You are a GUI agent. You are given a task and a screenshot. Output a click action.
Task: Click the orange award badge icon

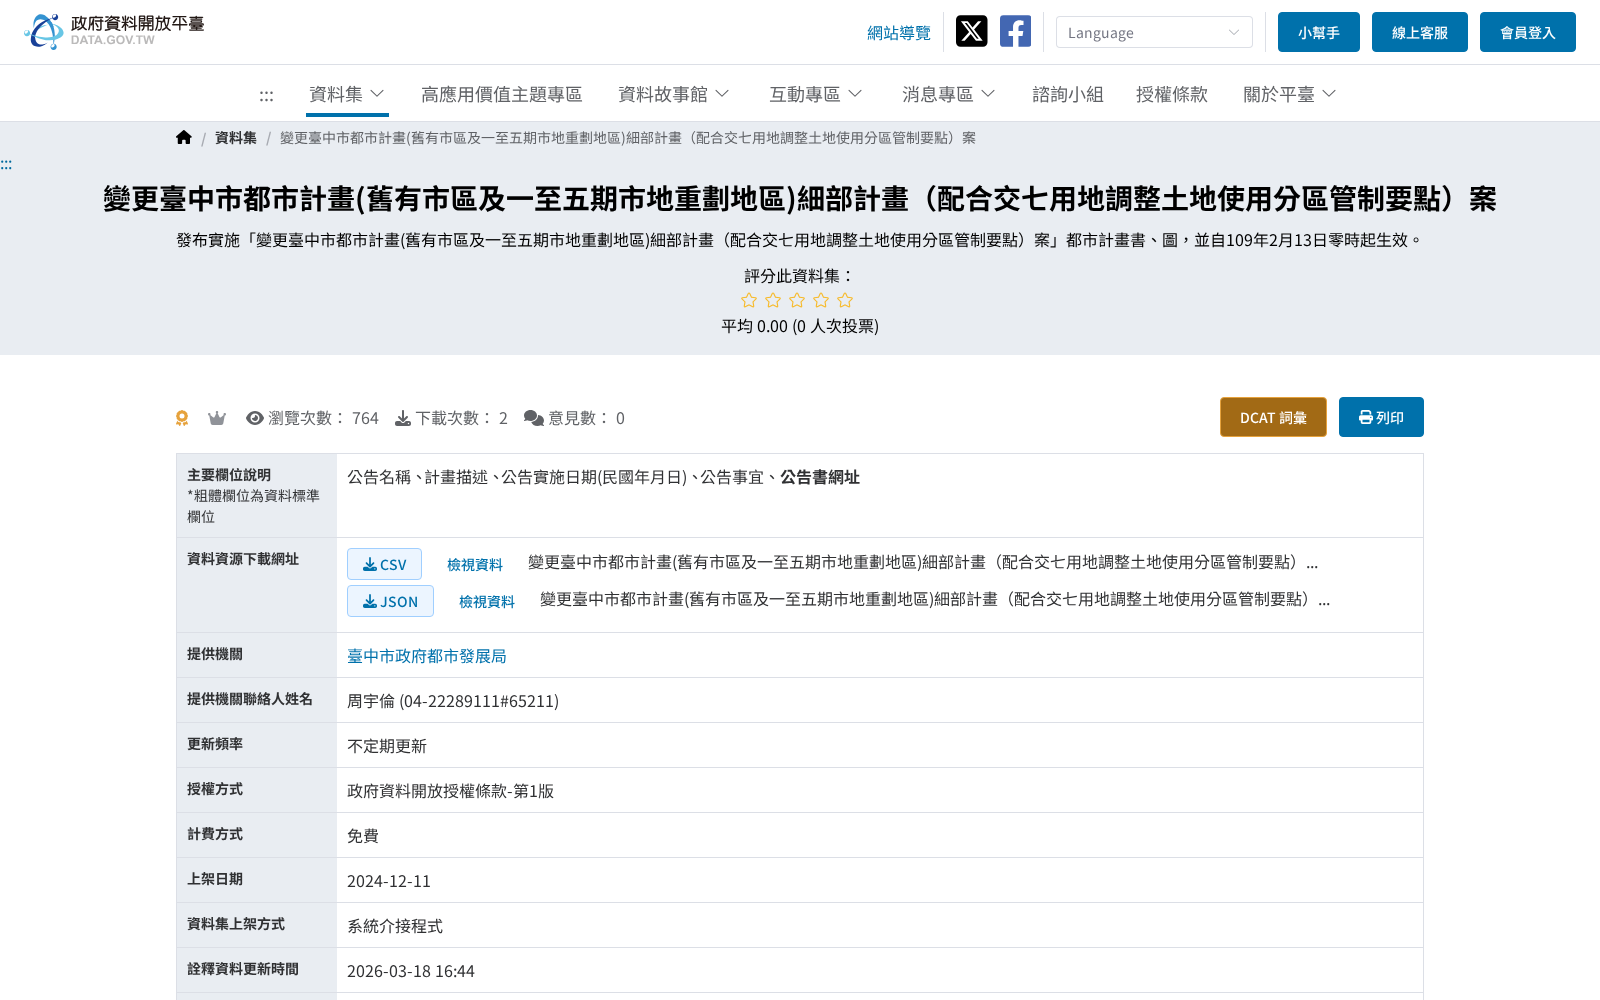pyautogui.click(x=182, y=418)
